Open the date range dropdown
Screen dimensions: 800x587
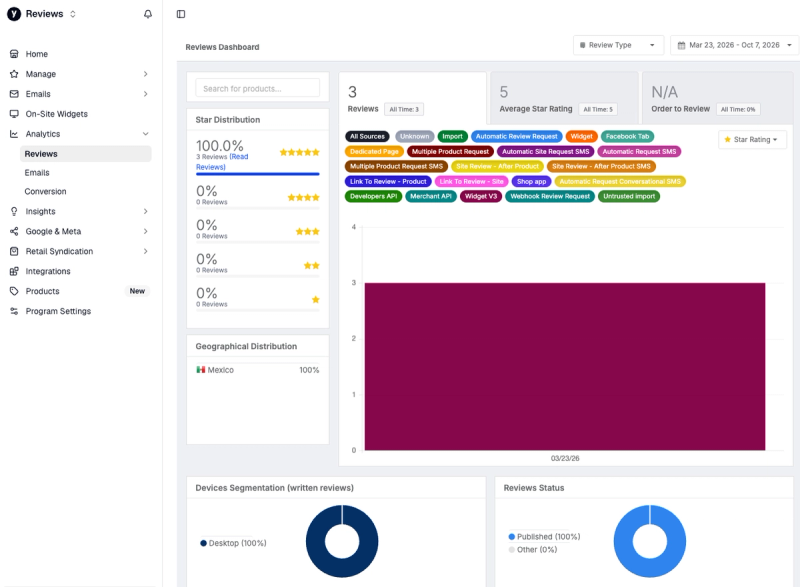(734, 45)
